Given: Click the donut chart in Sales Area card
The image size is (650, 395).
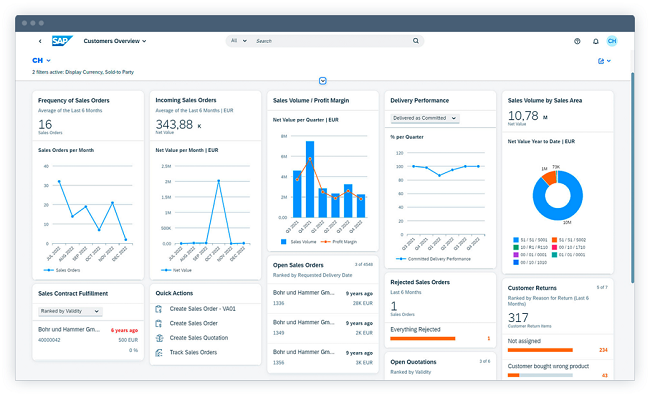Looking at the screenshot, I should [558, 195].
